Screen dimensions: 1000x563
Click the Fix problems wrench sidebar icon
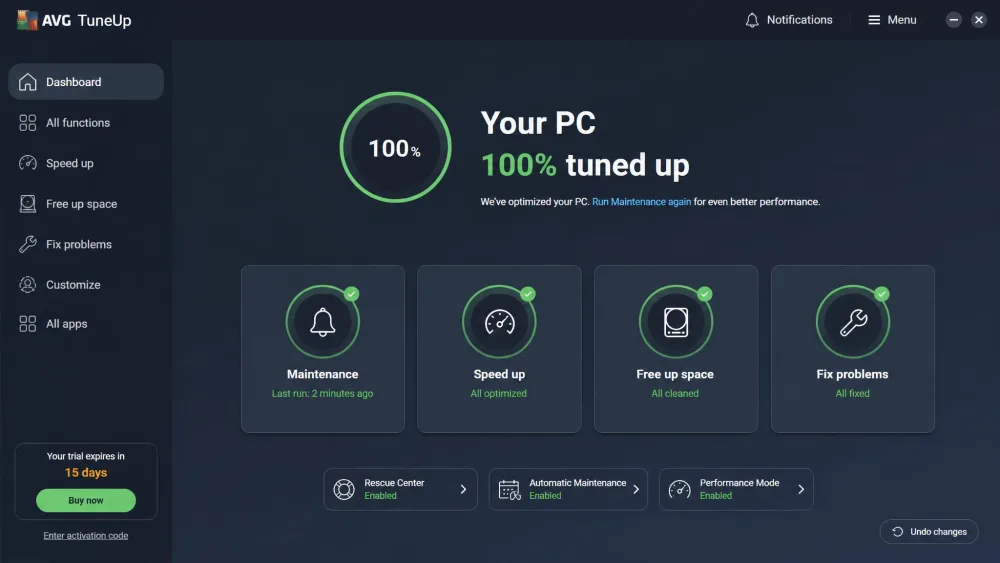pyautogui.click(x=27, y=244)
